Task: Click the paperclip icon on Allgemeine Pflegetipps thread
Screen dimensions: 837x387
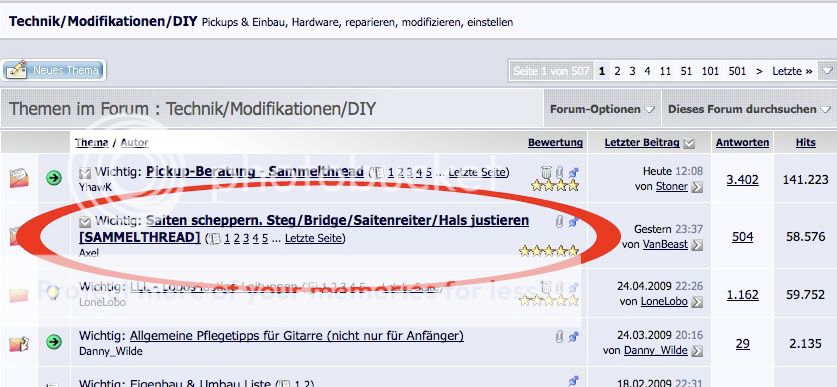Action: click(559, 337)
